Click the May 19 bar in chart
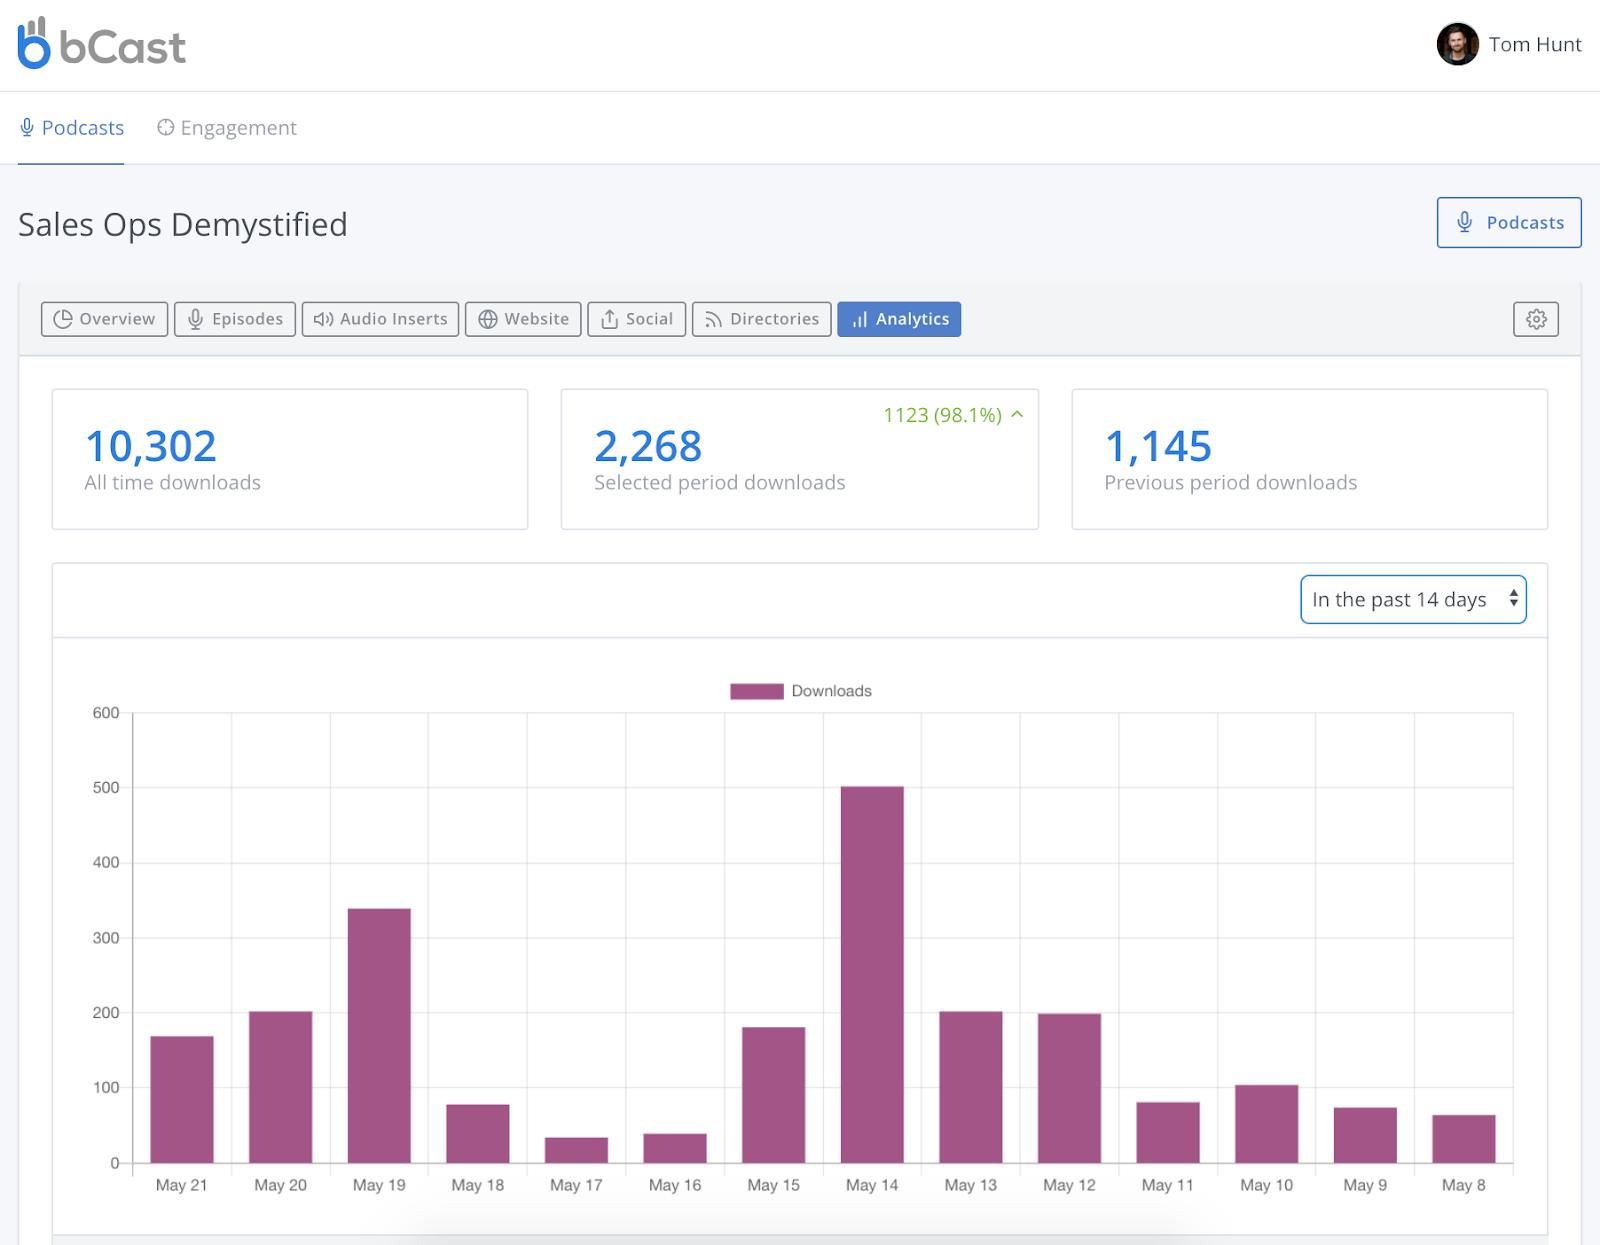This screenshot has height=1245, width=1600. click(379, 1035)
